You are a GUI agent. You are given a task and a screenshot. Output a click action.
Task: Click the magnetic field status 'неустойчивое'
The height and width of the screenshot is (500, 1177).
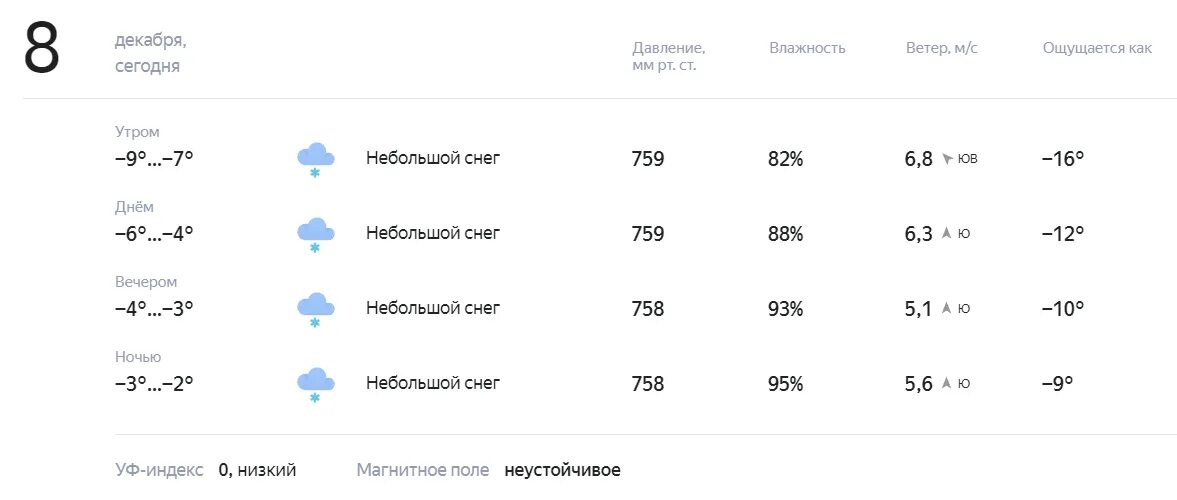(x=562, y=471)
